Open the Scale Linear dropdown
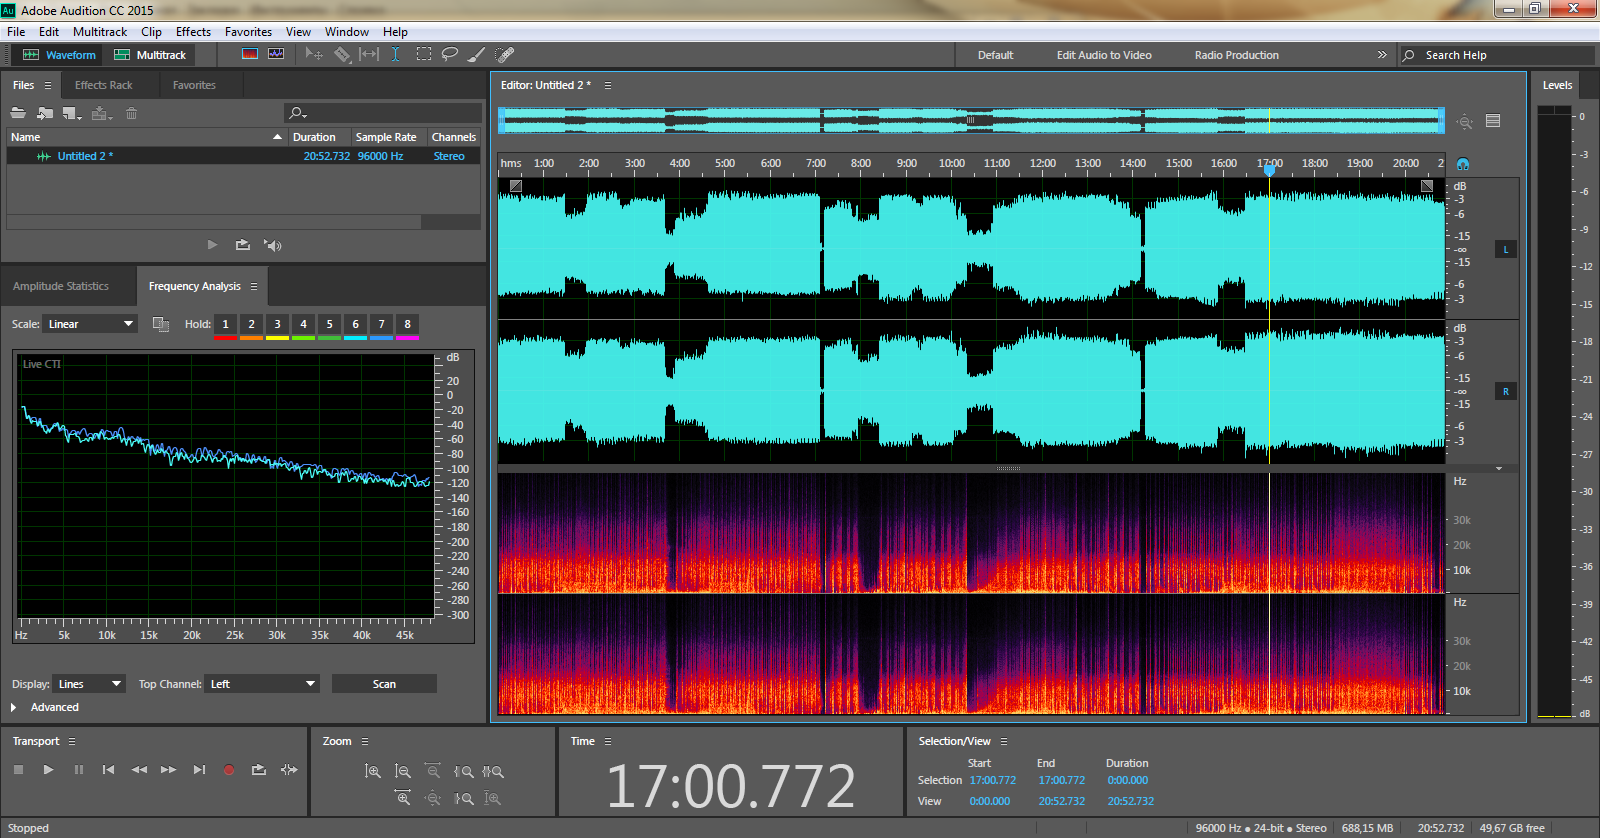 click(90, 324)
